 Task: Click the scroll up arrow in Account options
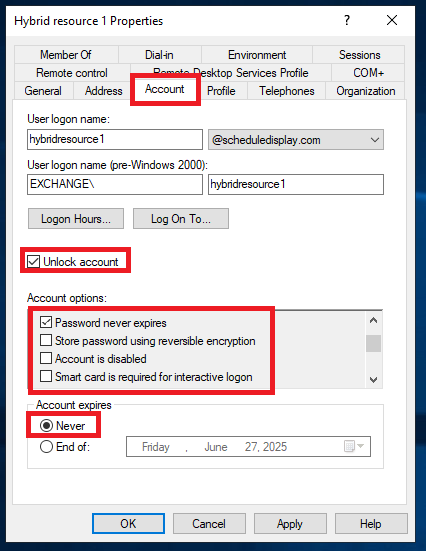click(374, 320)
